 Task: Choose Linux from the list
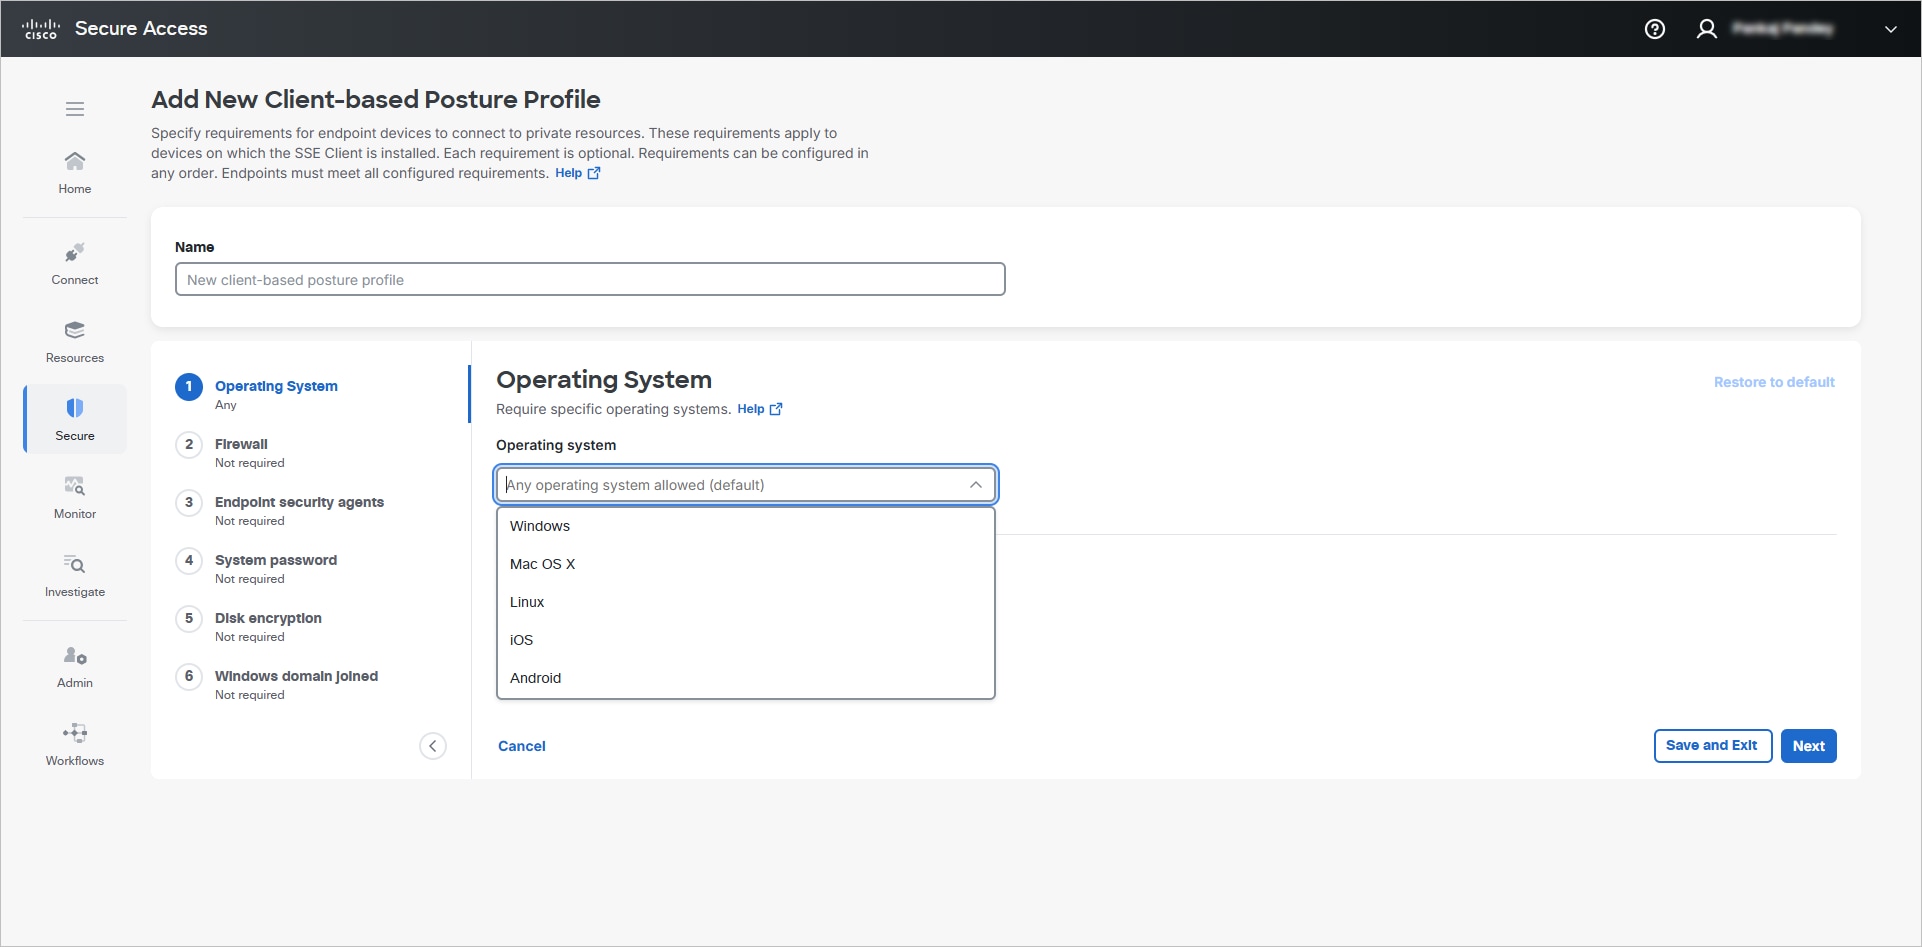(x=746, y=602)
